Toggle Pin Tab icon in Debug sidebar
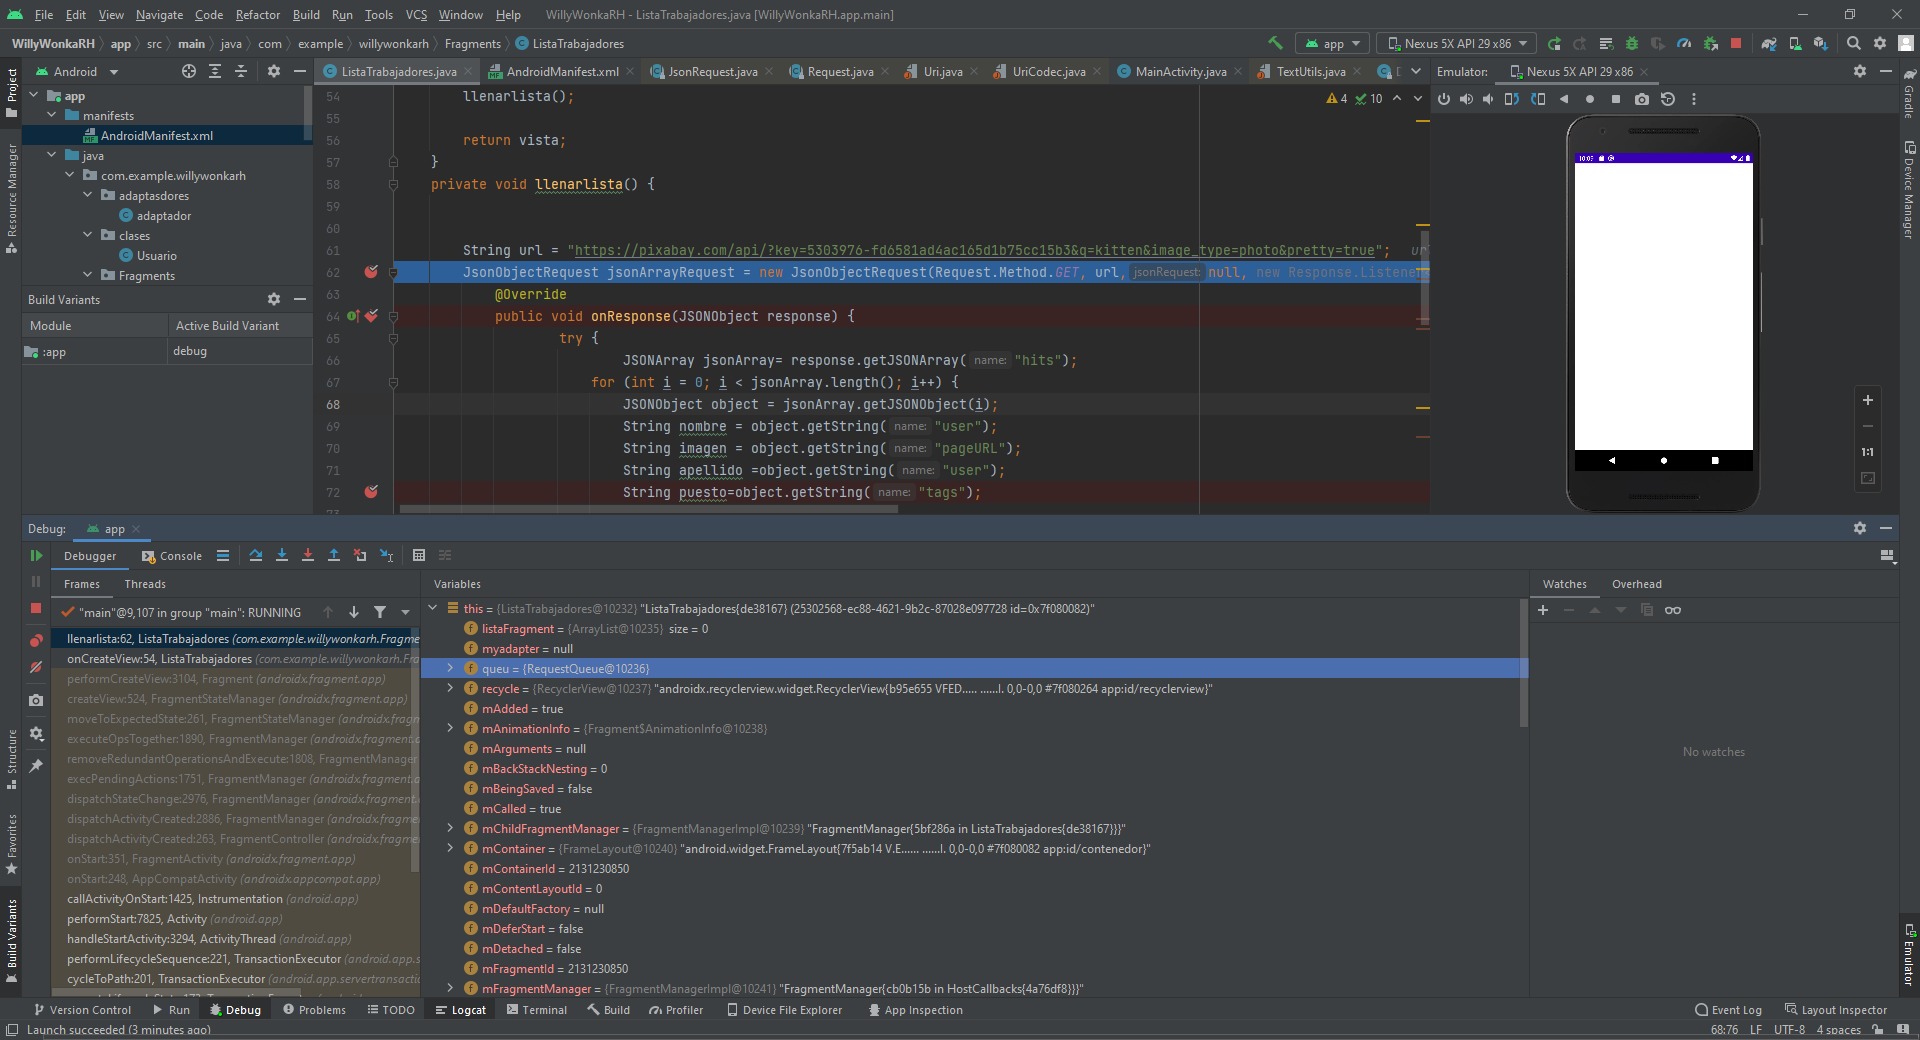 pos(36,766)
